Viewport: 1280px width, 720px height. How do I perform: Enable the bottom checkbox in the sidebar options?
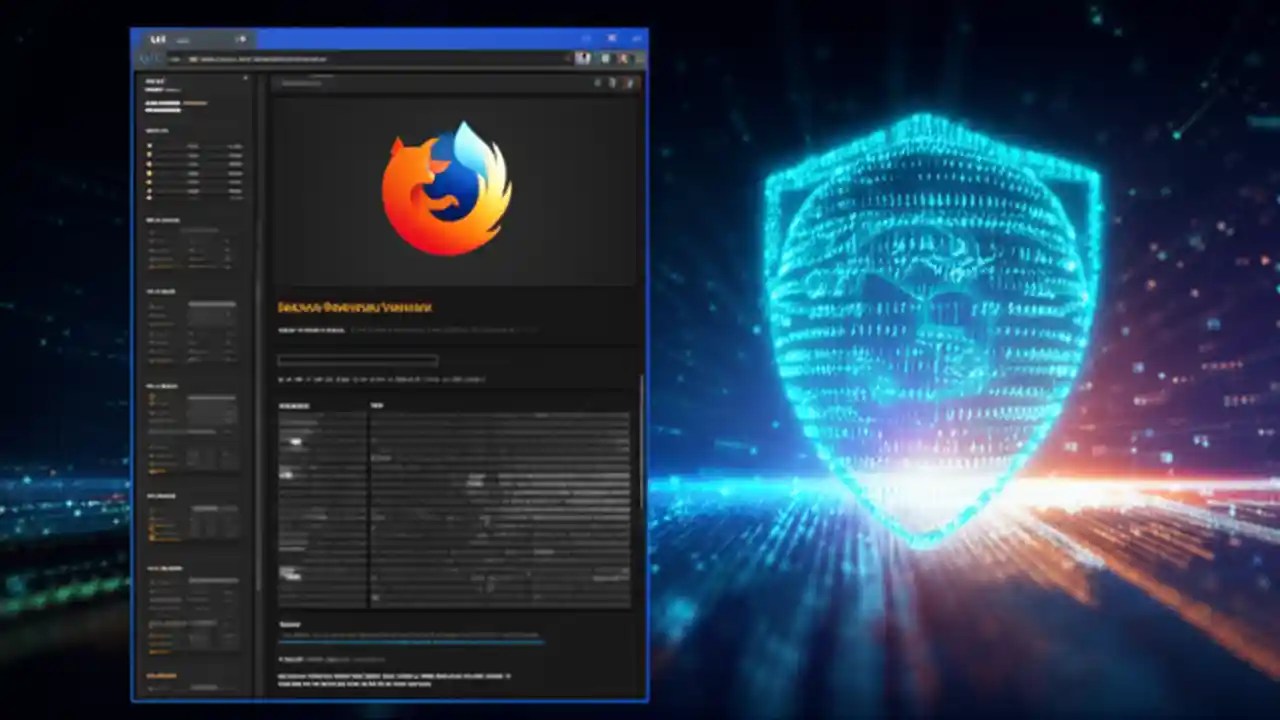coord(148,198)
